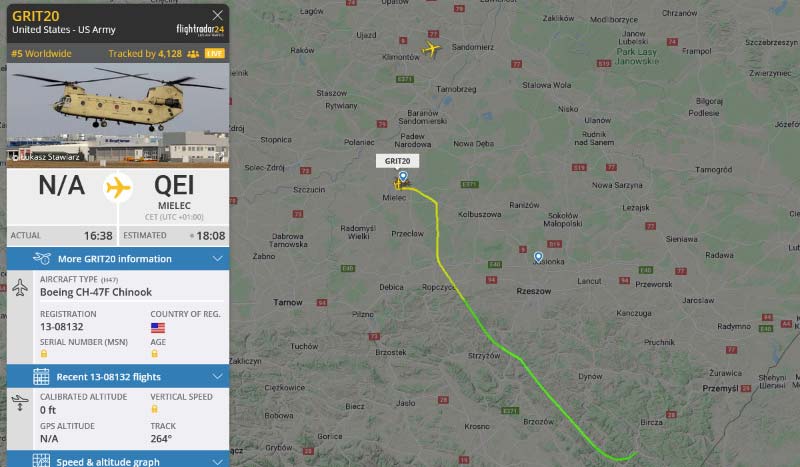Open the Chinook photo fullscreen icon
This screenshot has width=800, height=467.
point(220,157)
